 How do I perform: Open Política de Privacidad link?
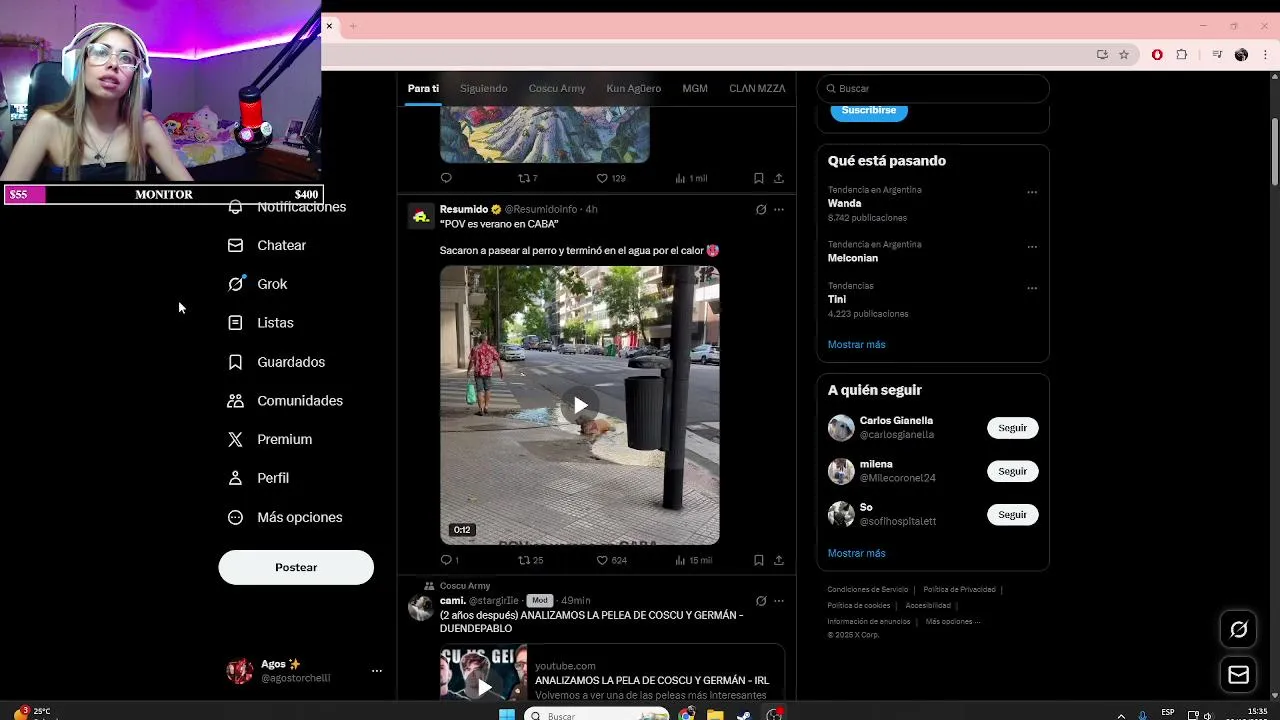click(x=959, y=589)
